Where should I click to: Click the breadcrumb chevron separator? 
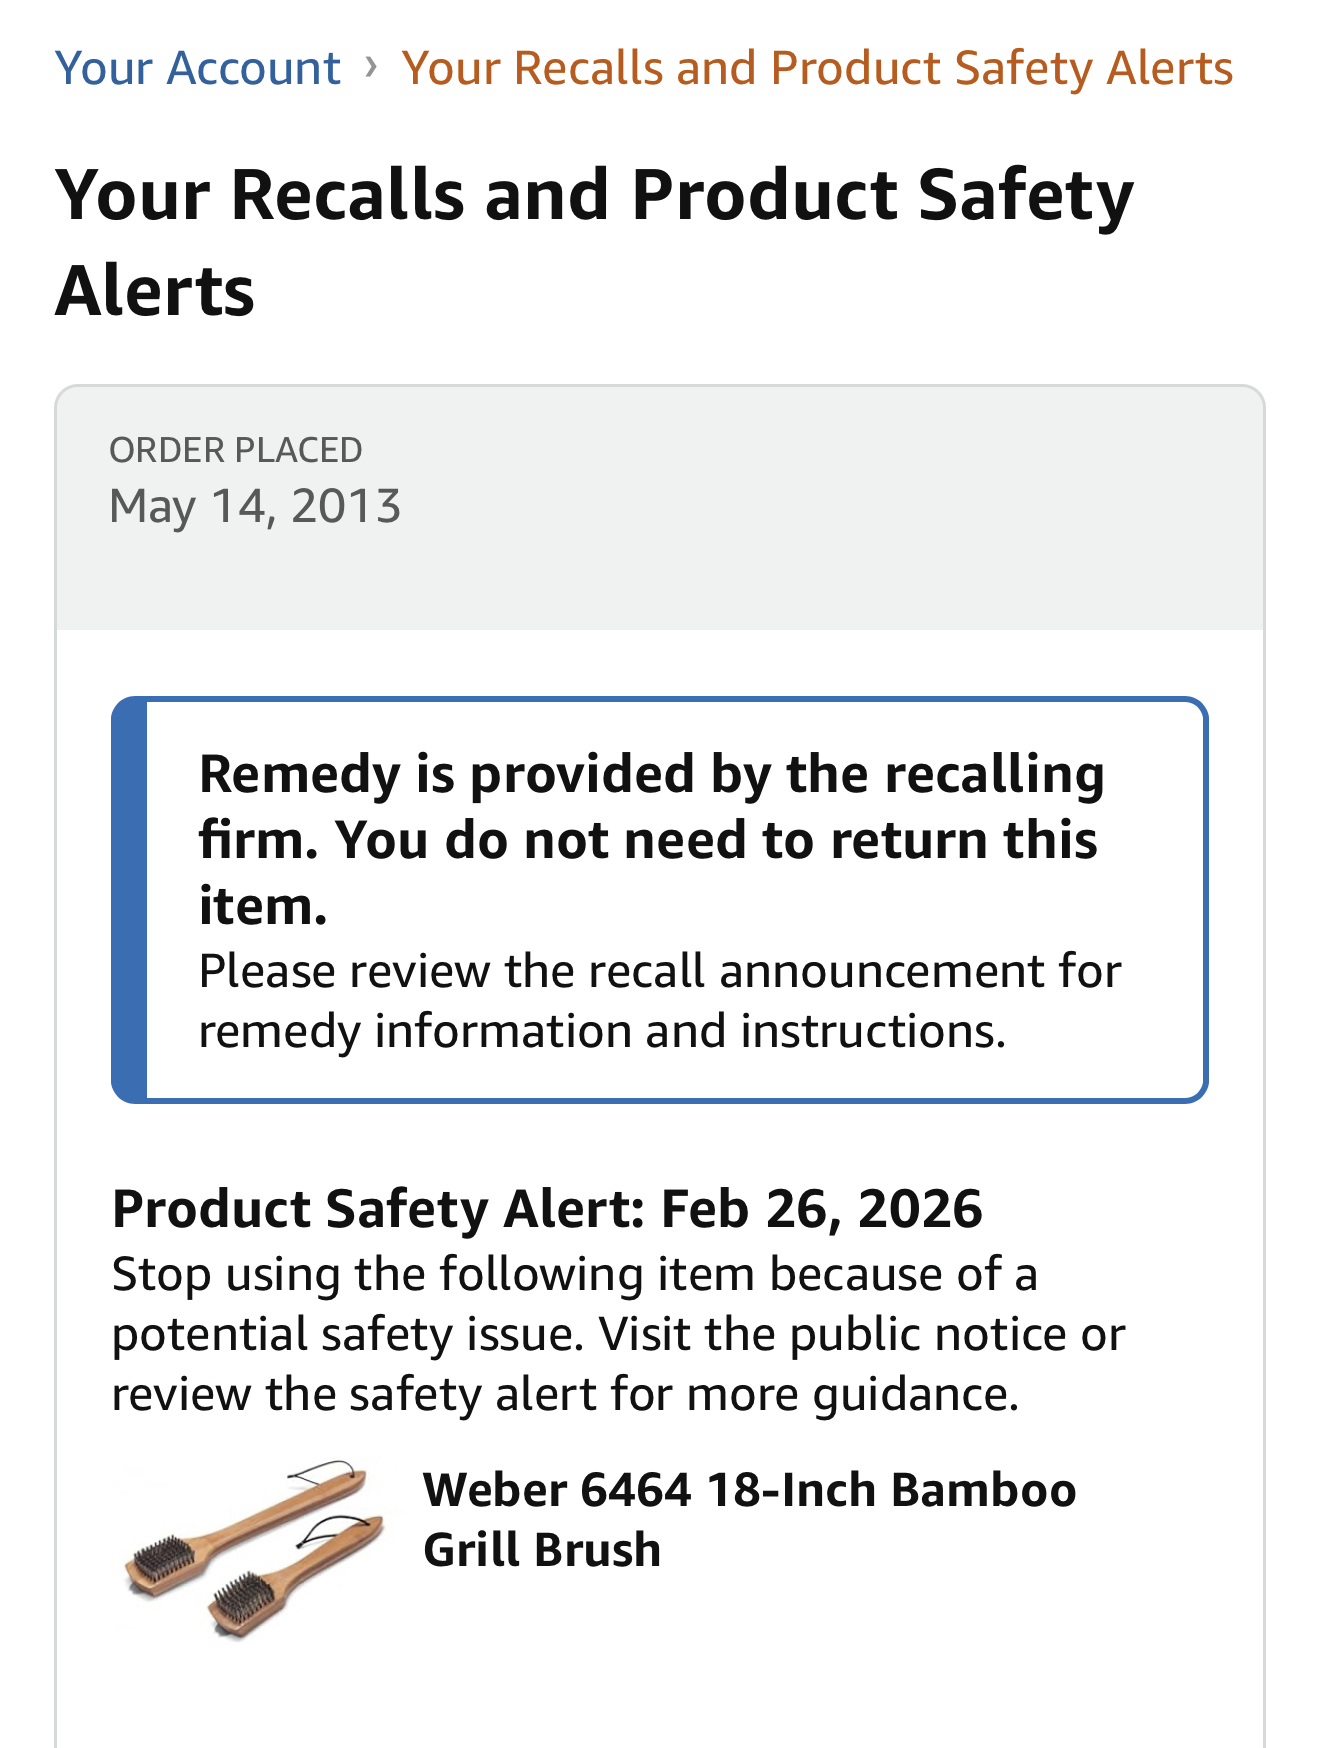(371, 67)
